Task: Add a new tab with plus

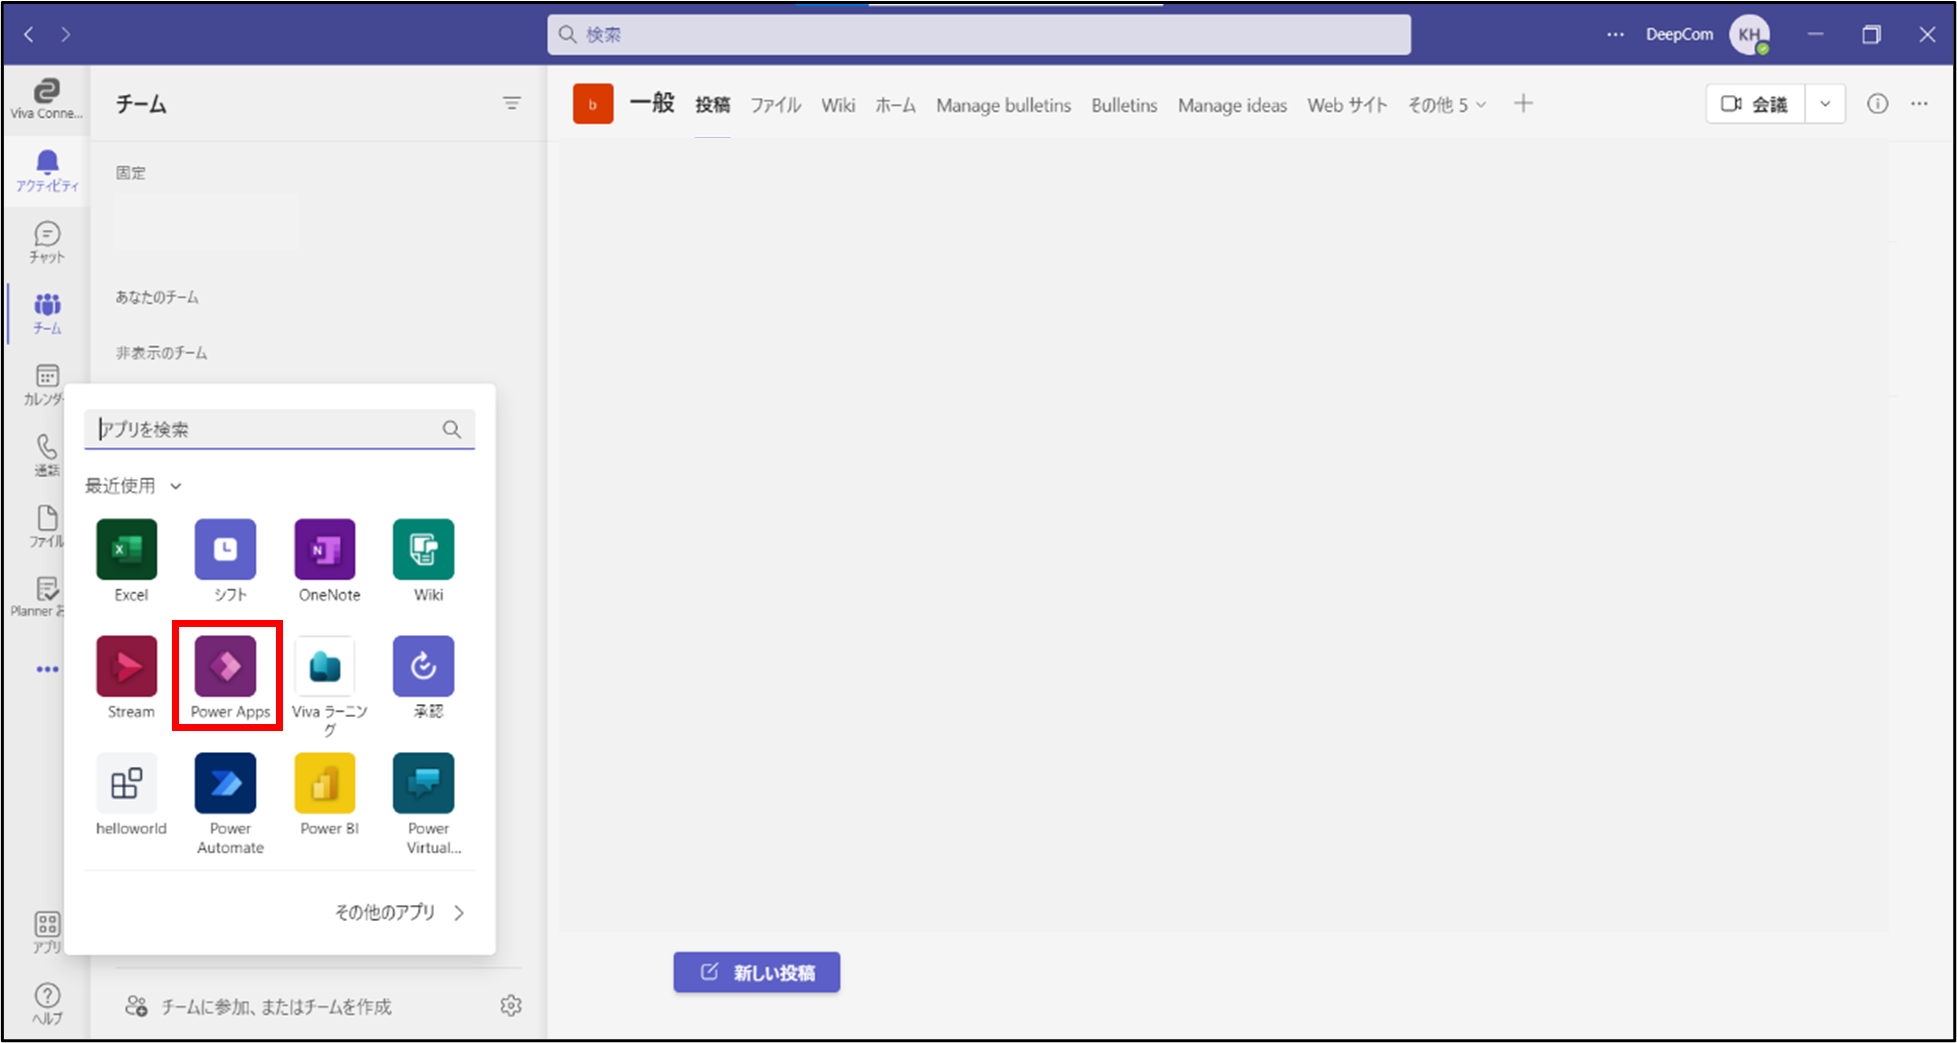Action: tap(1523, 103)
